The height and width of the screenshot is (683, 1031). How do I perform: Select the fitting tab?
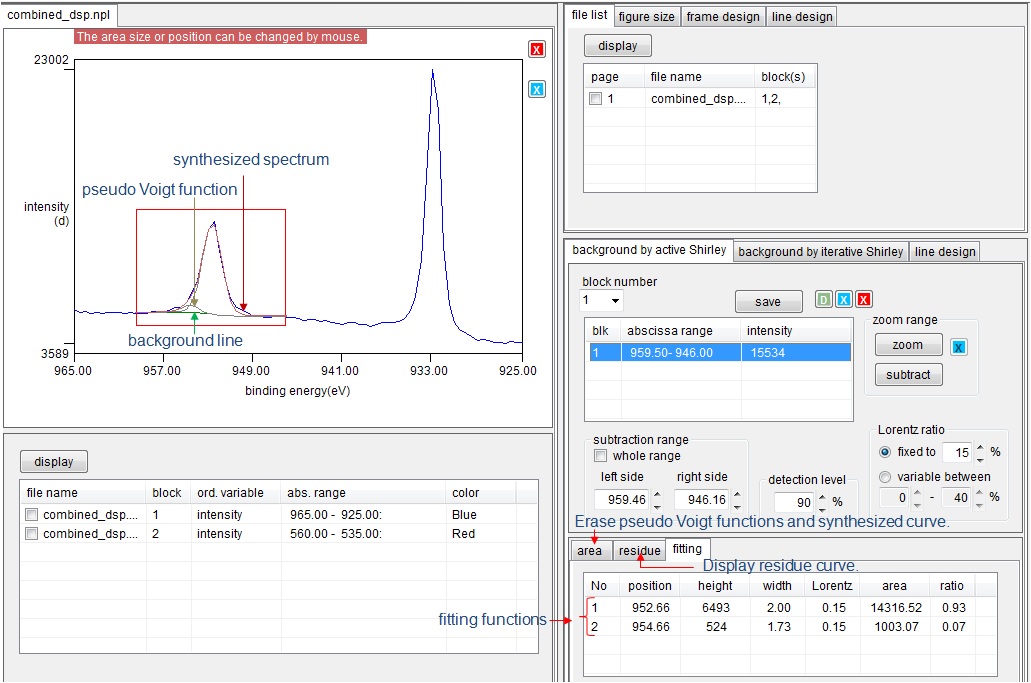[x=686, y=548]
